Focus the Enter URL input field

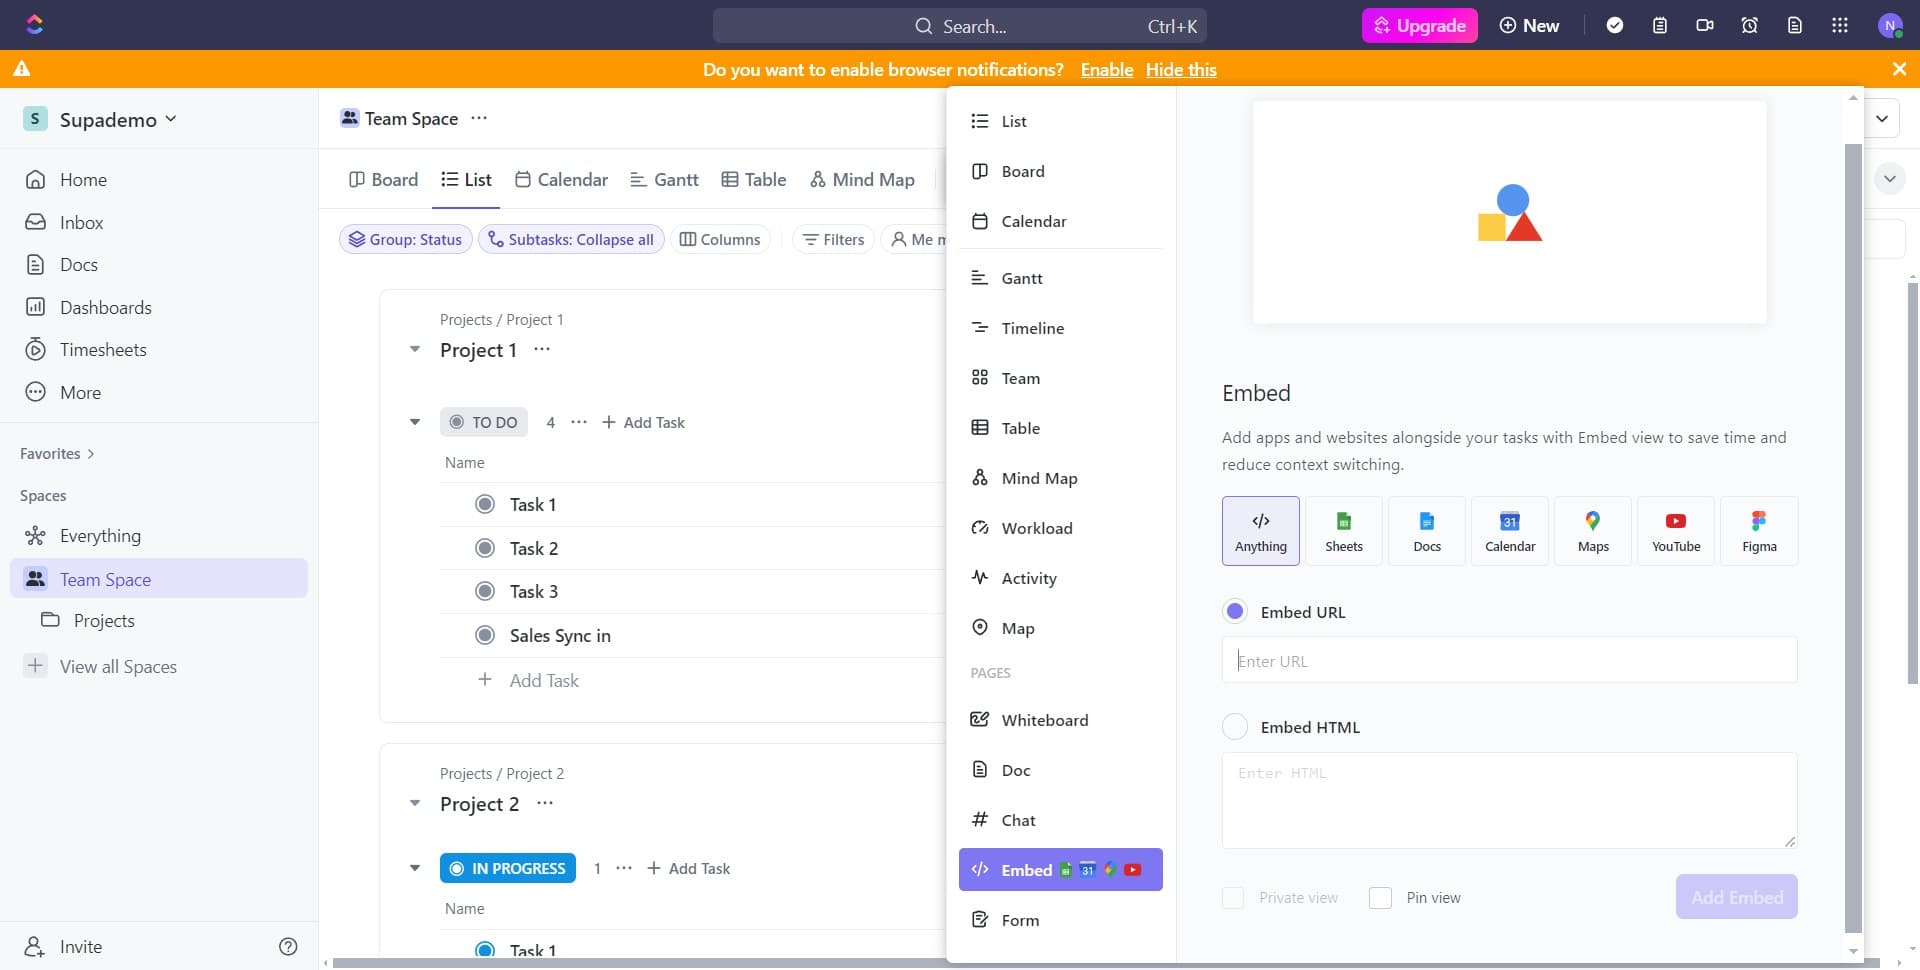pos(1508,661)
